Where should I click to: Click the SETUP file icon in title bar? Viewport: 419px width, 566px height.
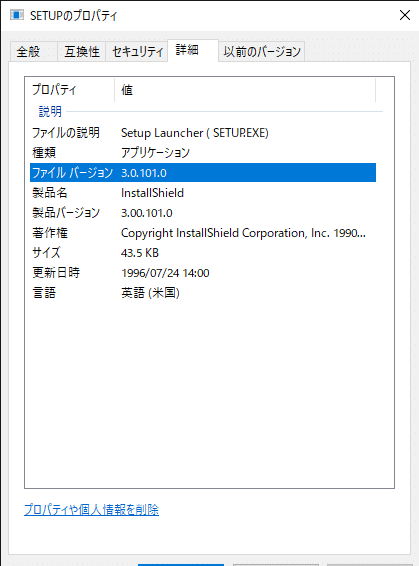pos(17,15)
